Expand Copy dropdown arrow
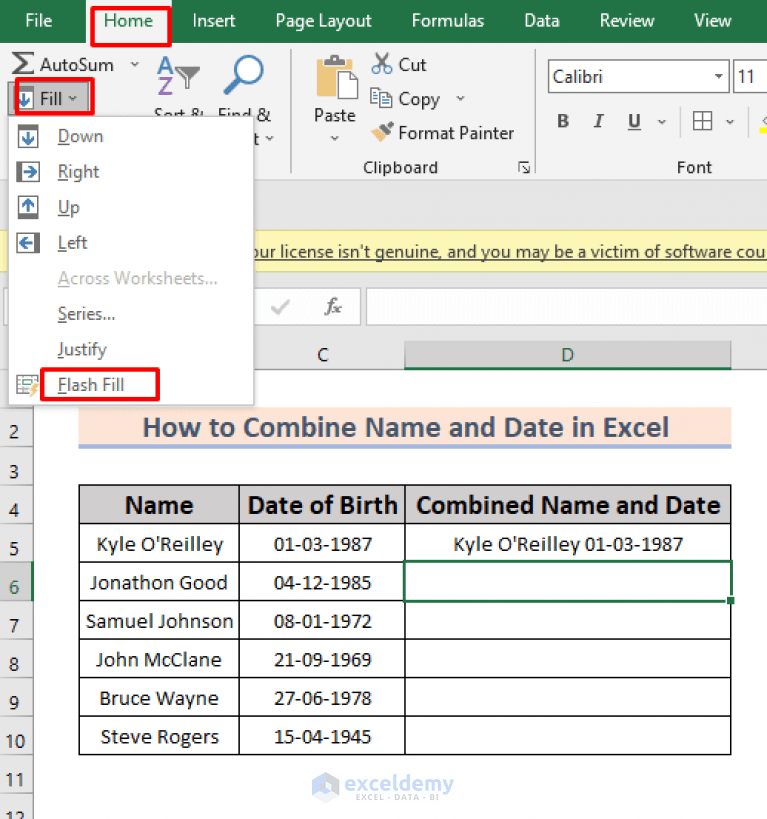Screen dimensions: 767x819 coord(460,98)
